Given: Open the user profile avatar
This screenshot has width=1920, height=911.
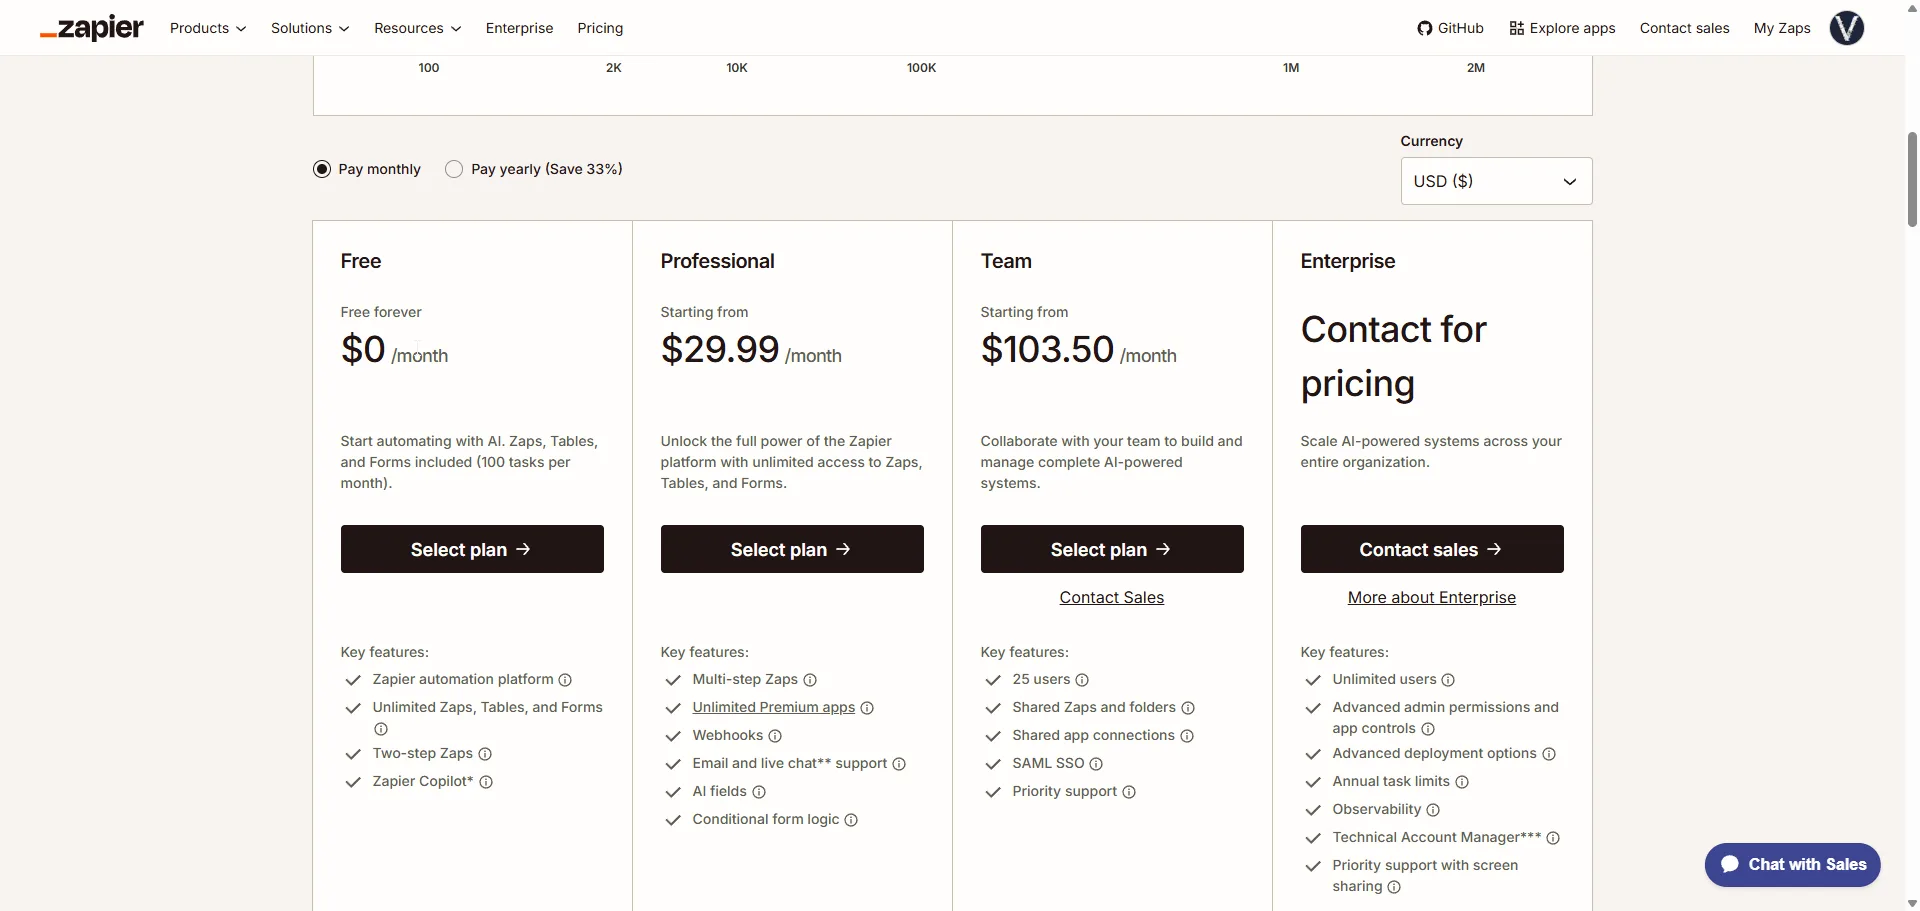Looking at the screenshot, I should point(1847,28).
